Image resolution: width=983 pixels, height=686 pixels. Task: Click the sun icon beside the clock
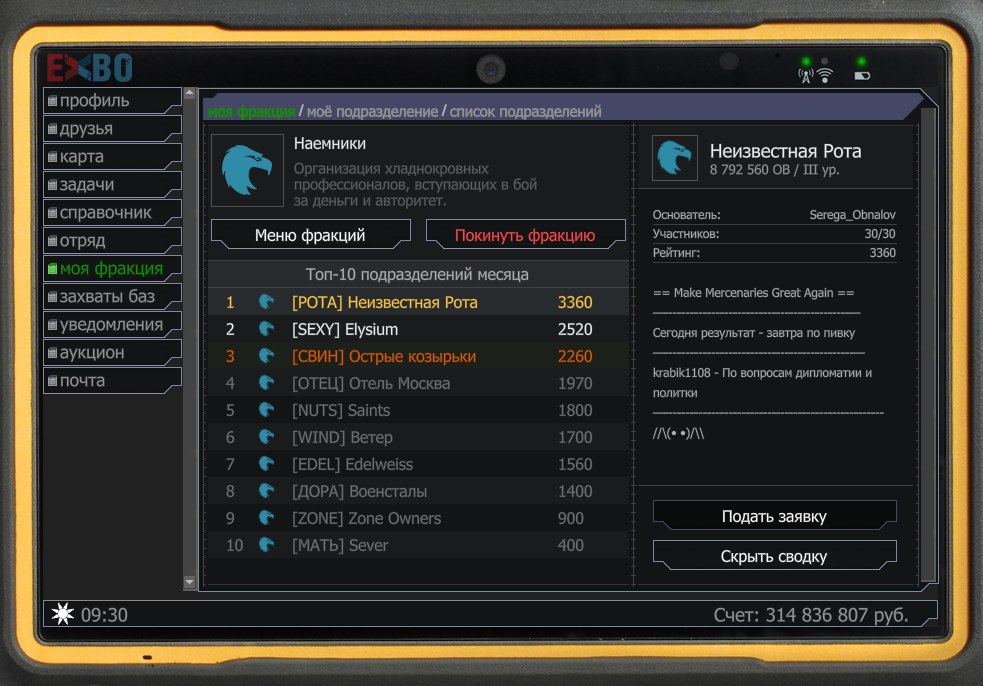pos(62,615)
